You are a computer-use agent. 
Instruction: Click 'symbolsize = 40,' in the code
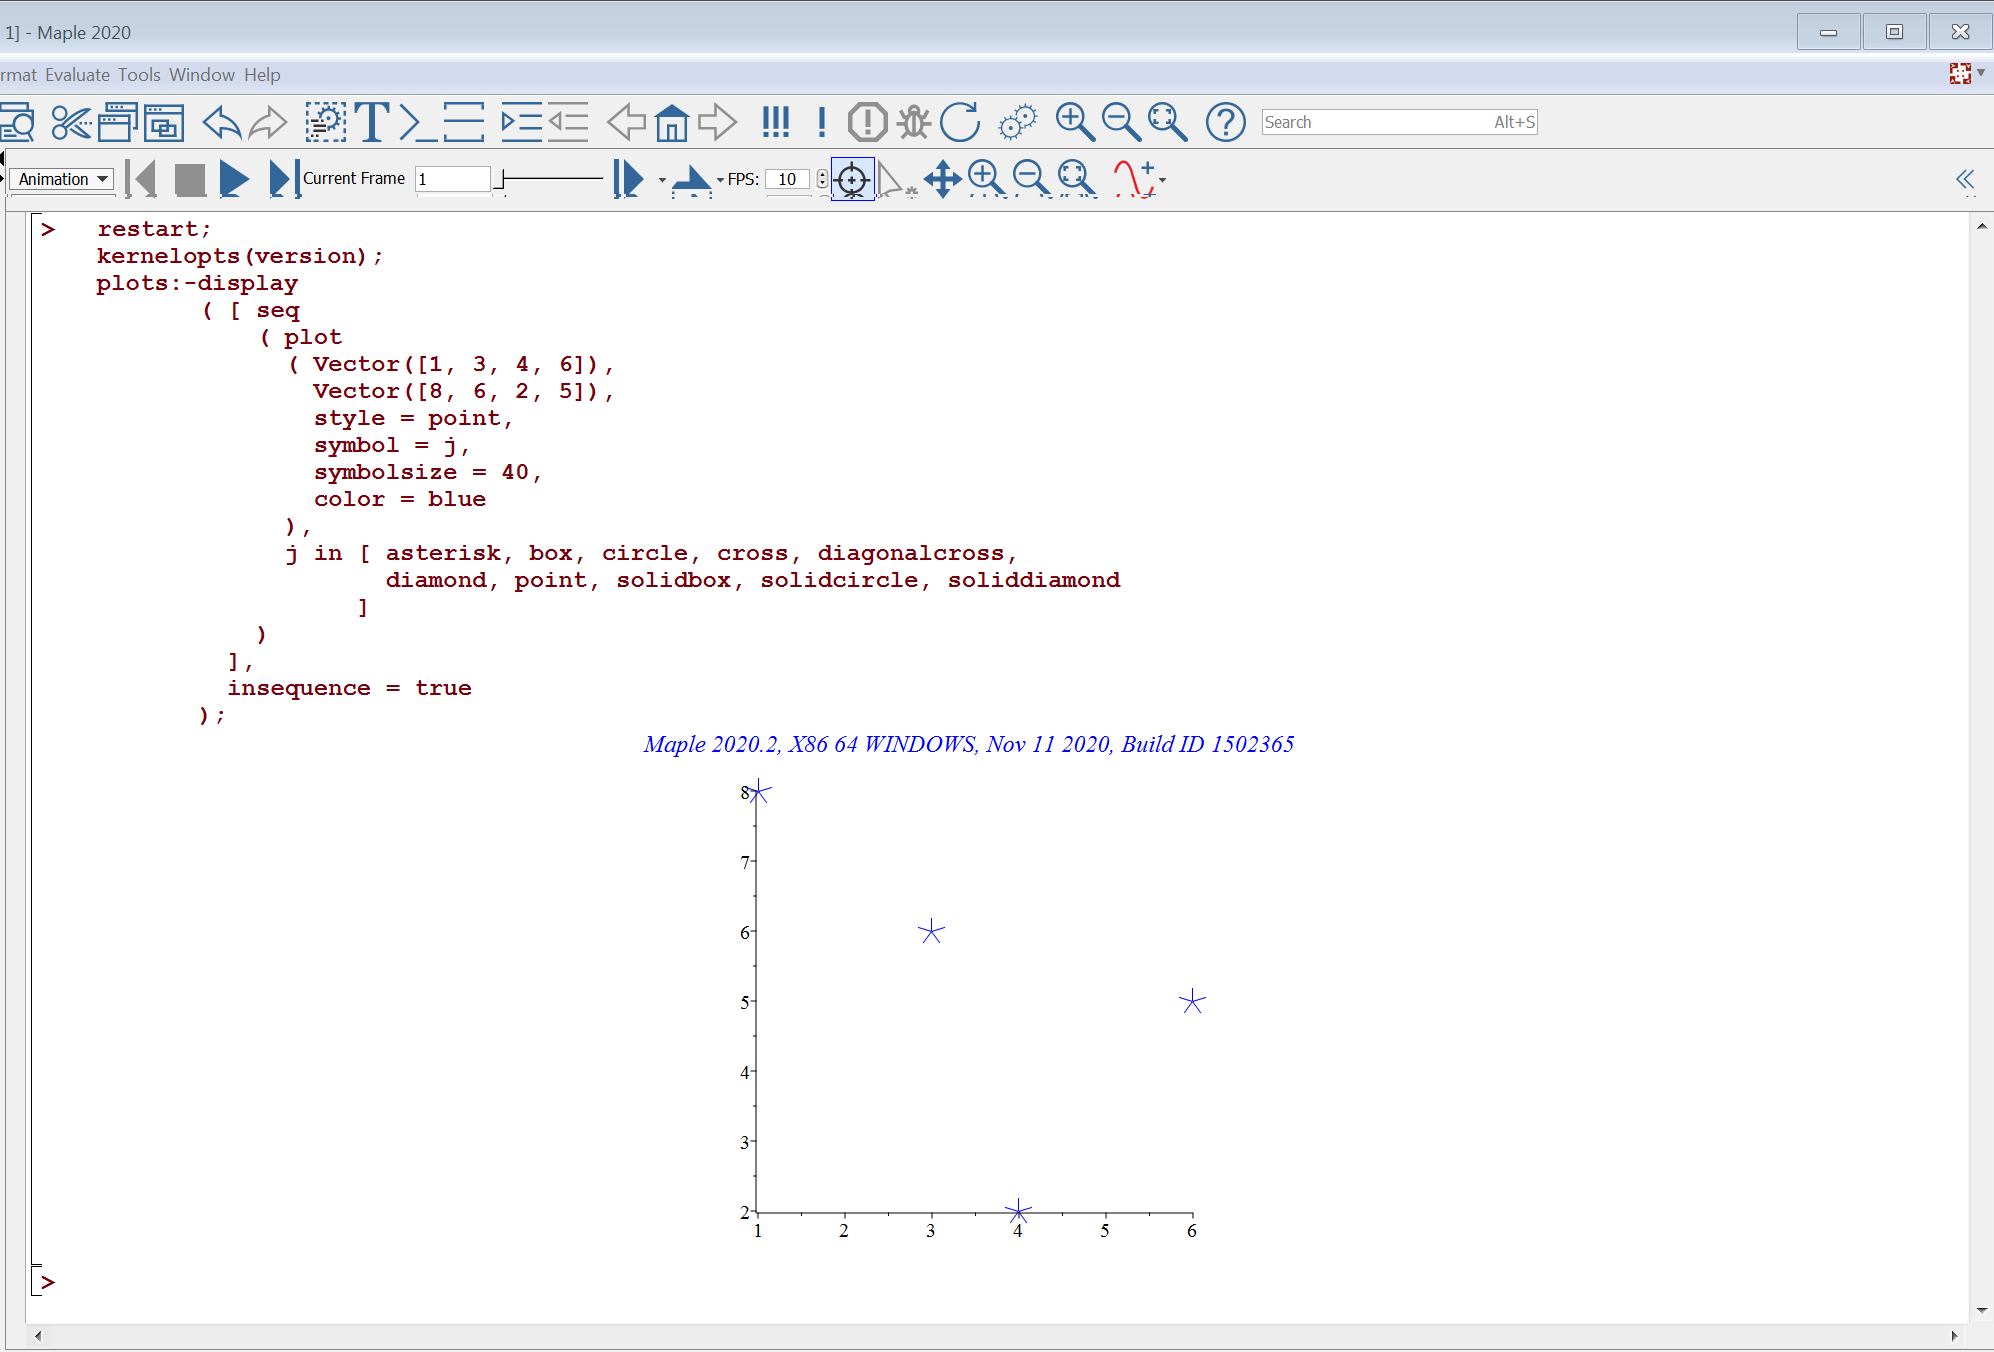pos(427,472)
